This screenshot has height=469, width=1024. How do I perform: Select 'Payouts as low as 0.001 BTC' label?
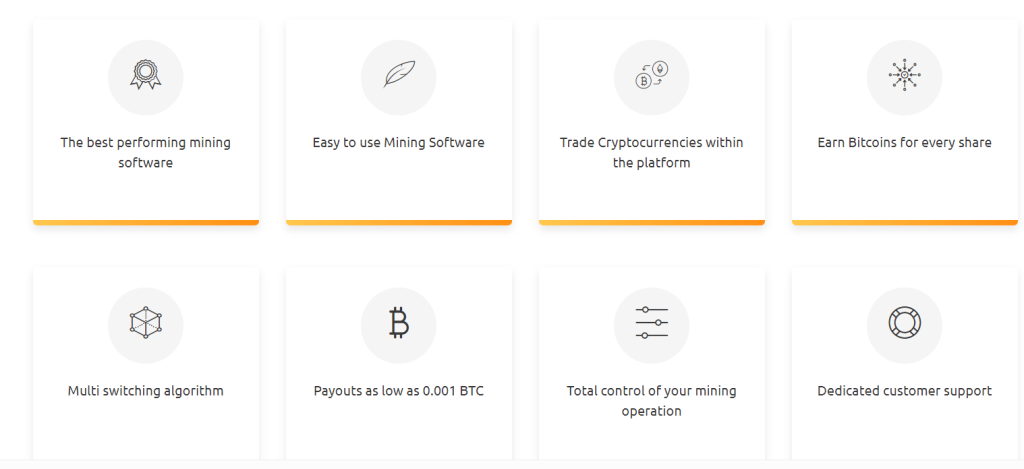399,391
